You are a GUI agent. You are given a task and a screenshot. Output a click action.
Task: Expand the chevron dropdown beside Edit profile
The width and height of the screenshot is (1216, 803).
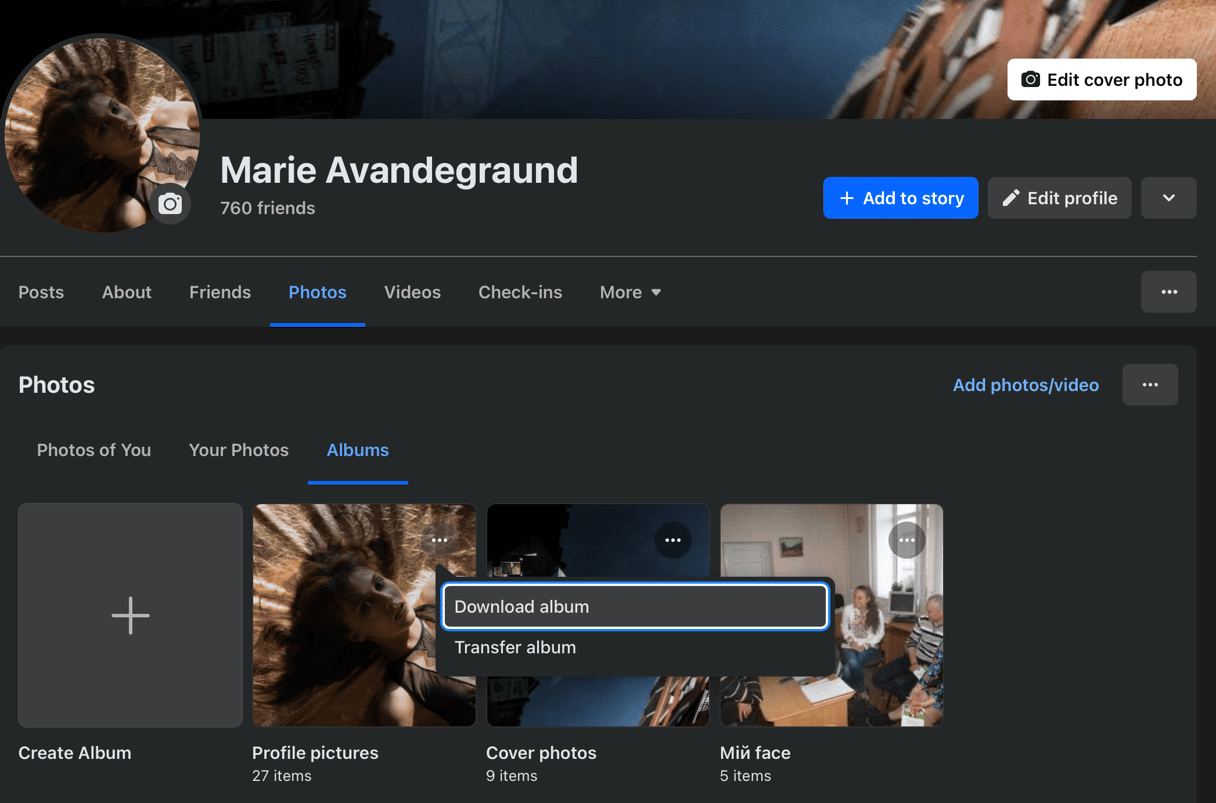(1168, 198)
